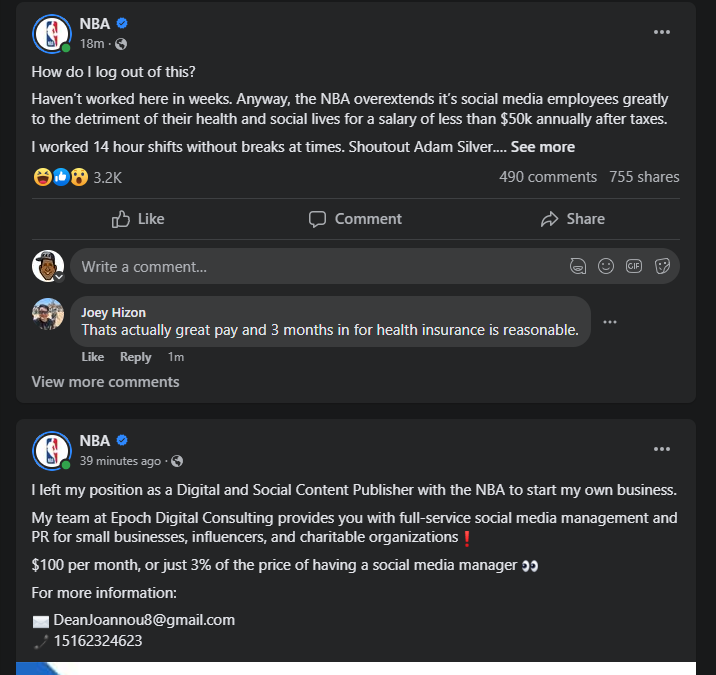The height and width of the screenshot is (675, 716).
Task: Open the 490 comments link
Action: click(547, 177)
